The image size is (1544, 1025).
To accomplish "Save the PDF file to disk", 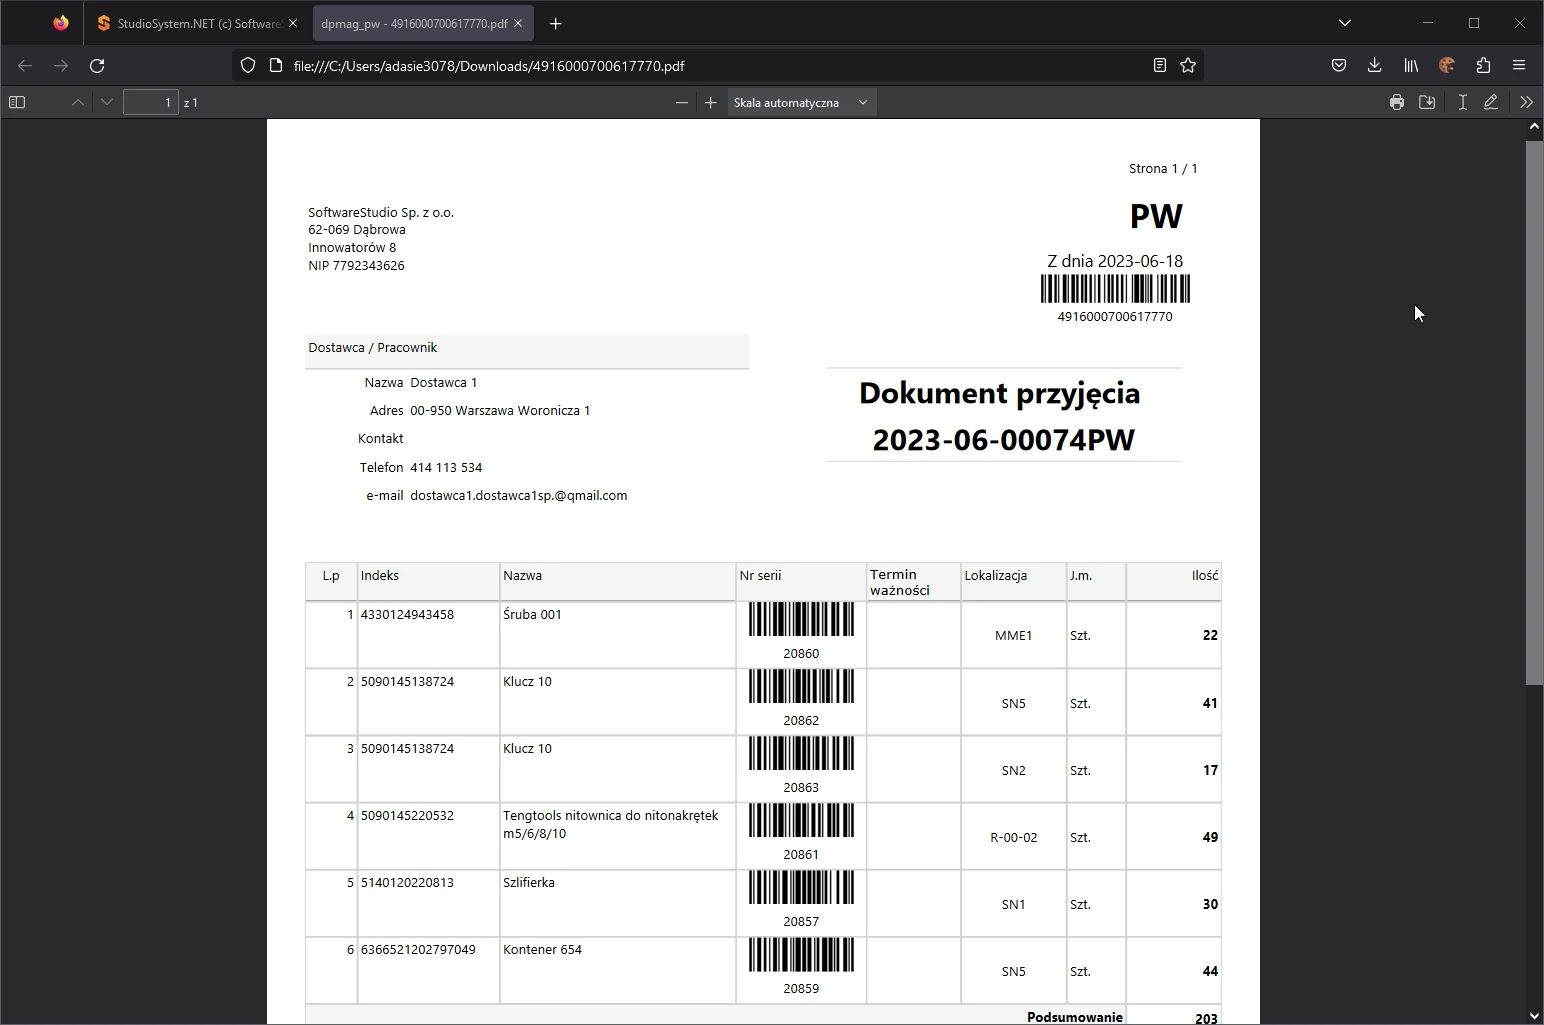I will tap(1427, 102).
